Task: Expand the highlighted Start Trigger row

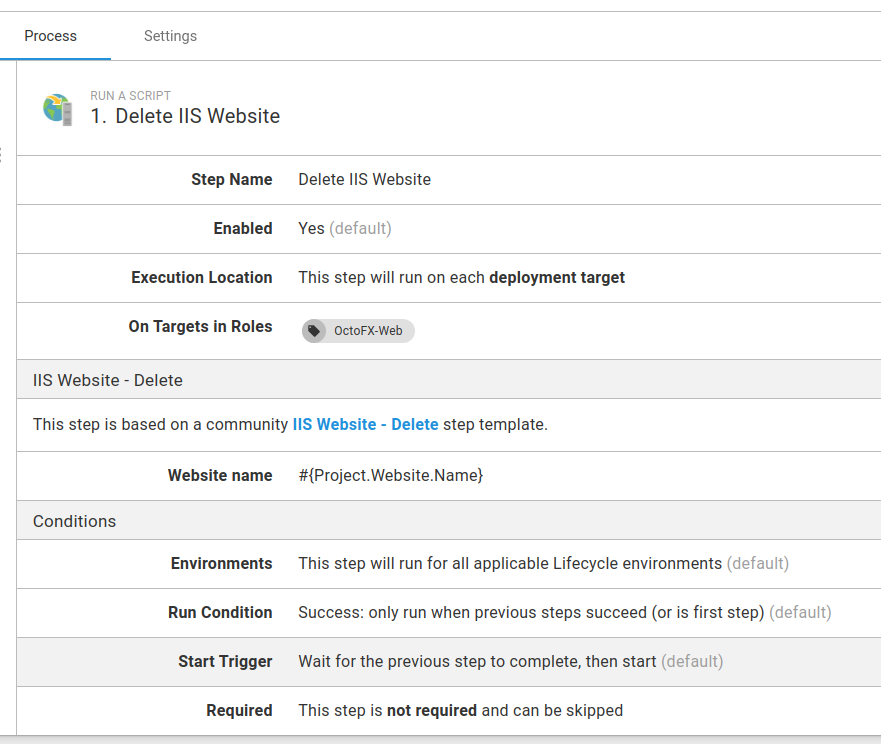Action: click(448, 662)
